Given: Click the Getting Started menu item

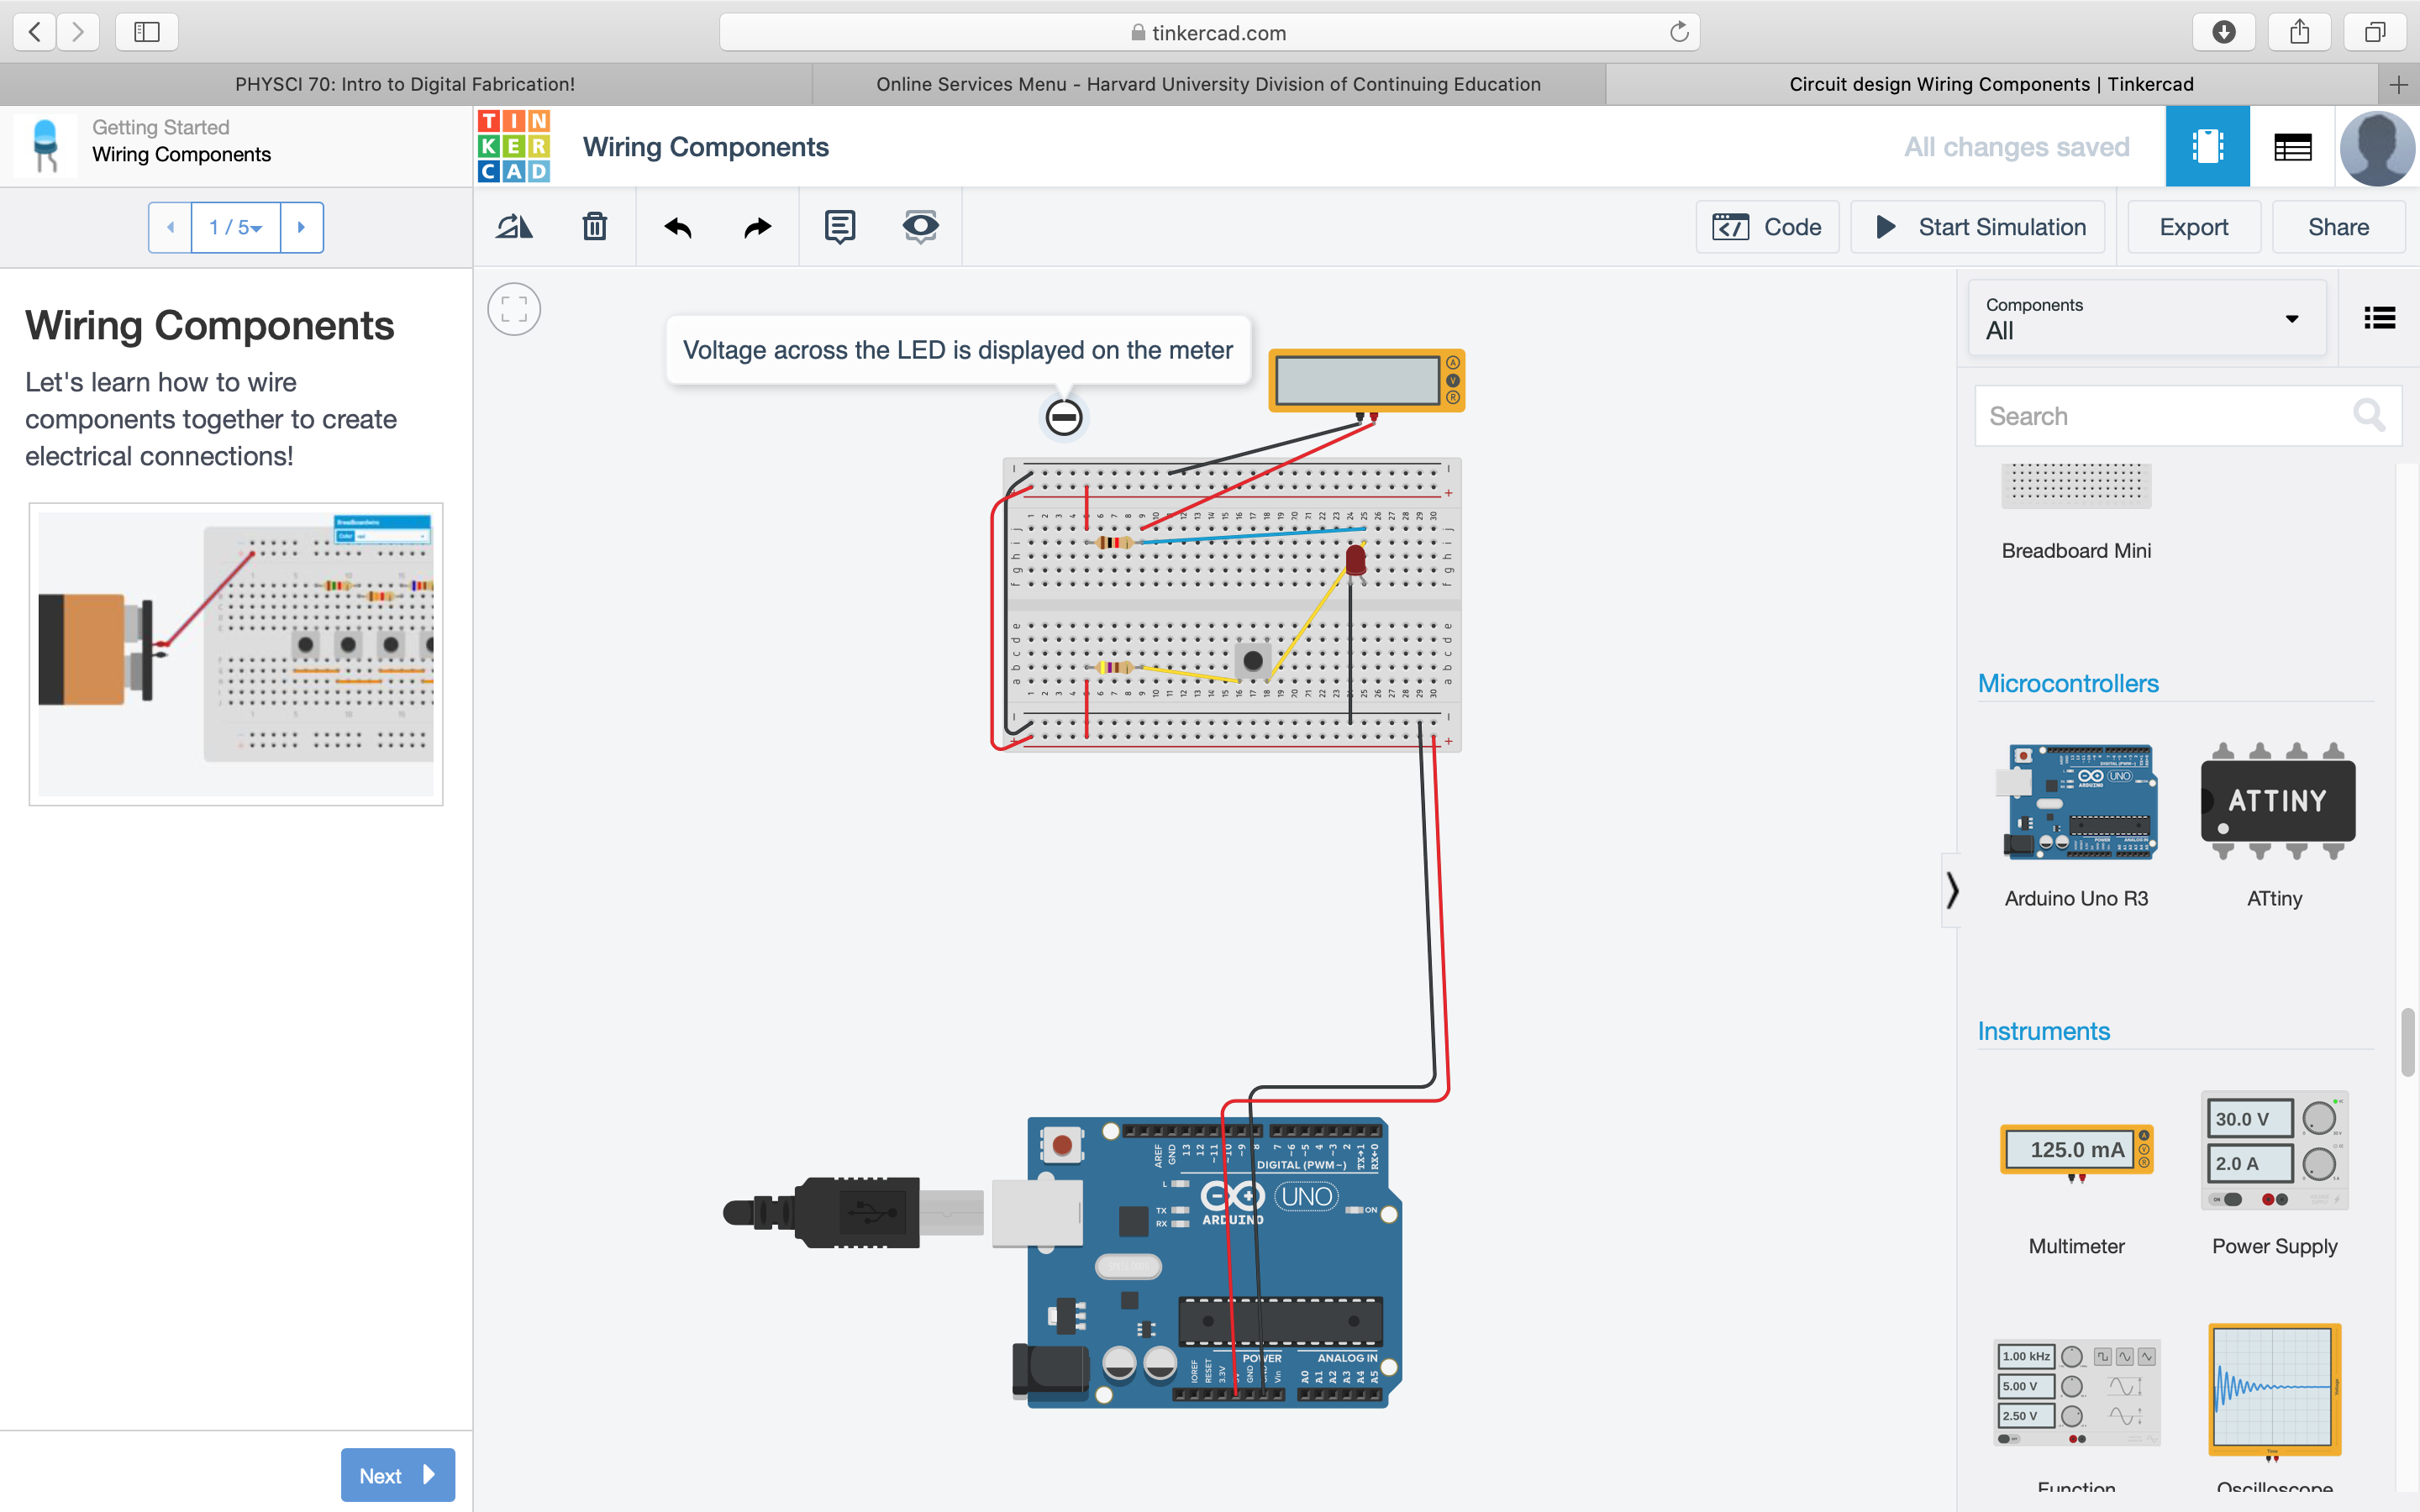Looking at the screenshot, I should (x=160, y=127).
